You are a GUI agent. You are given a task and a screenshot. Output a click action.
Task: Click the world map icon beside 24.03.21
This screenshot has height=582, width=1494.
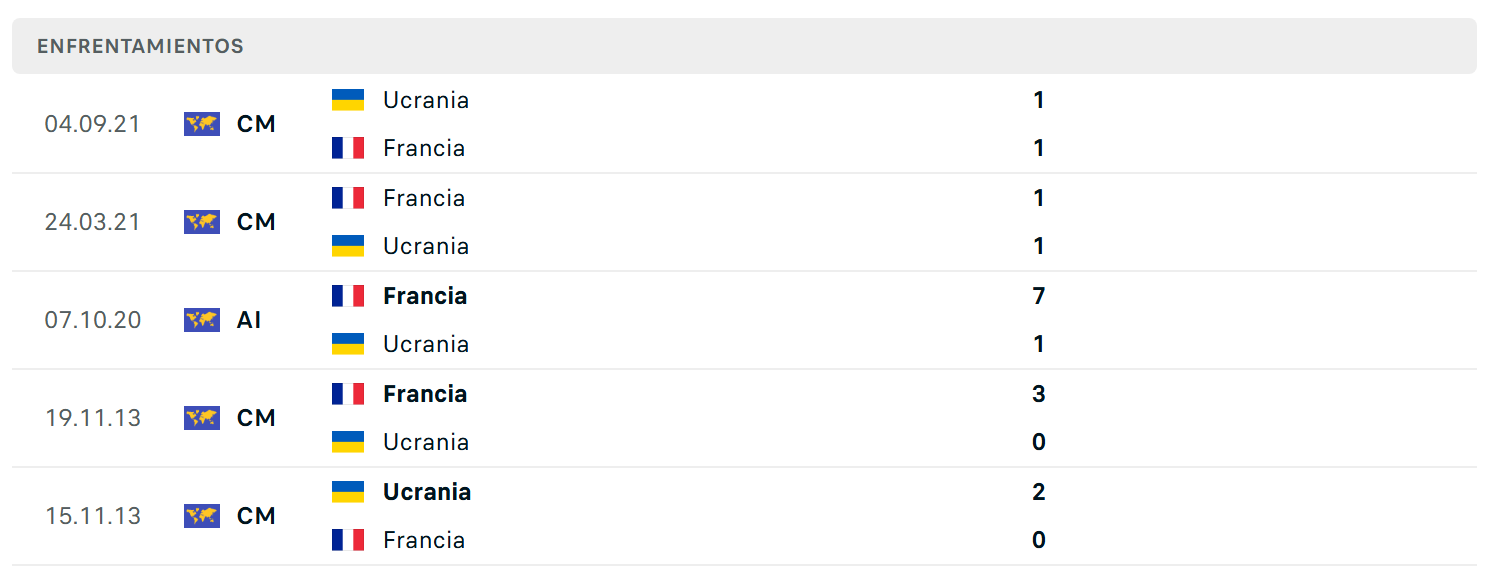202,222
